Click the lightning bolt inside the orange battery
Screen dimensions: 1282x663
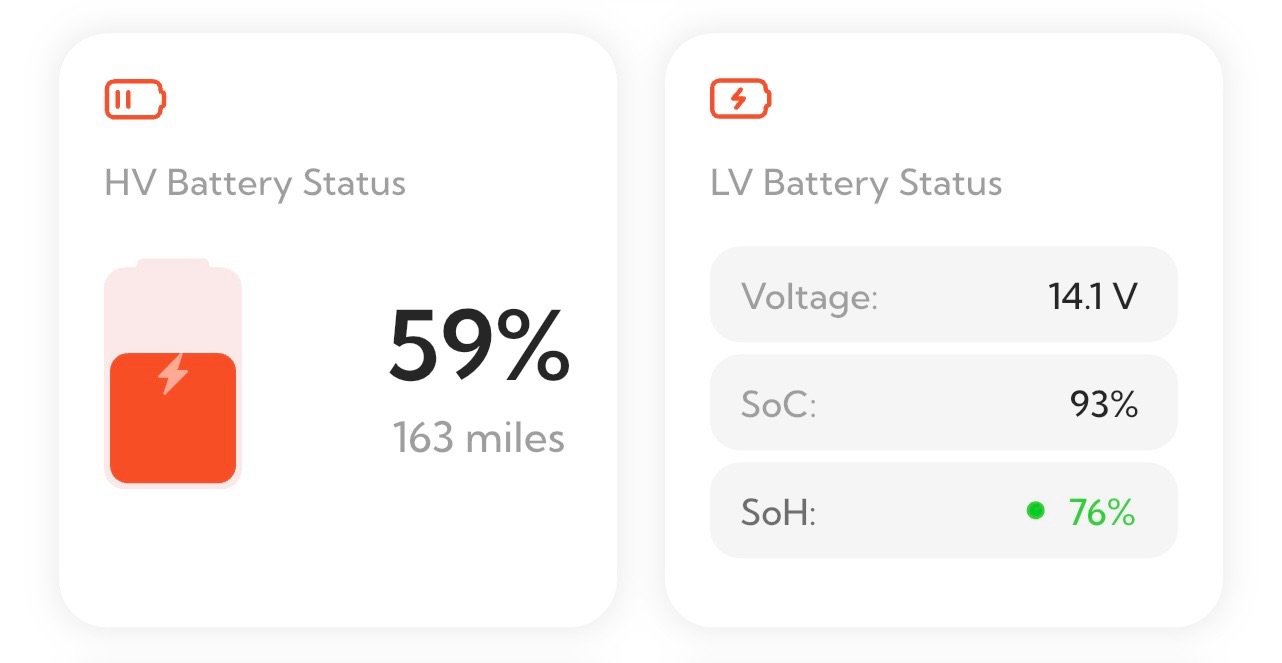174,373
